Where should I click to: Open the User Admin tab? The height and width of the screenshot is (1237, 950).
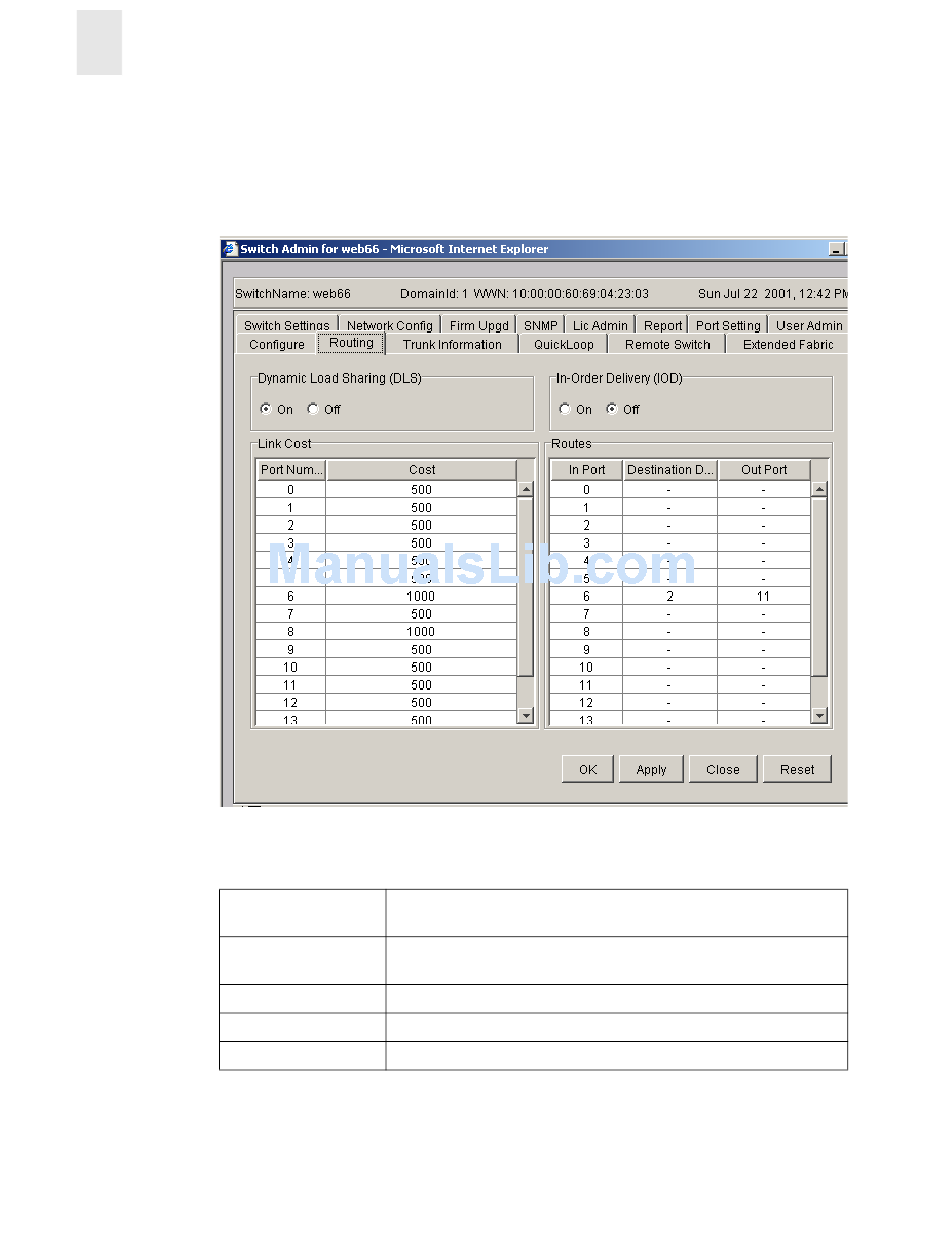pos(809,325)
